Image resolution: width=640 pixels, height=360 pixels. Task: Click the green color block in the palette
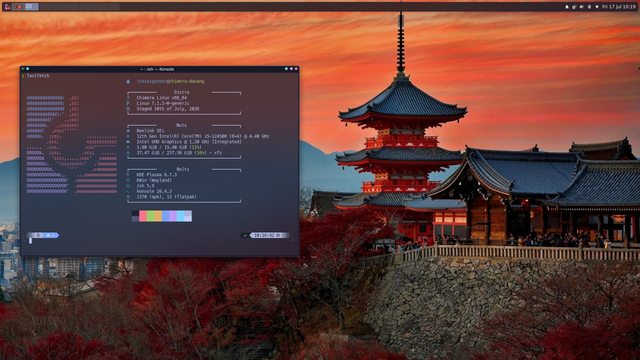(151, 216)
